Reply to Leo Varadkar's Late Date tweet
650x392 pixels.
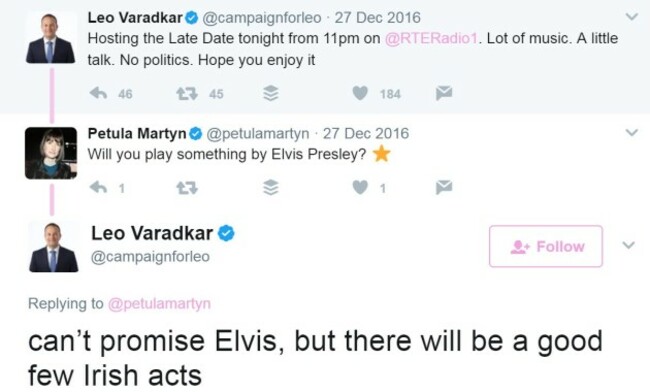click(x=99, y=93)
